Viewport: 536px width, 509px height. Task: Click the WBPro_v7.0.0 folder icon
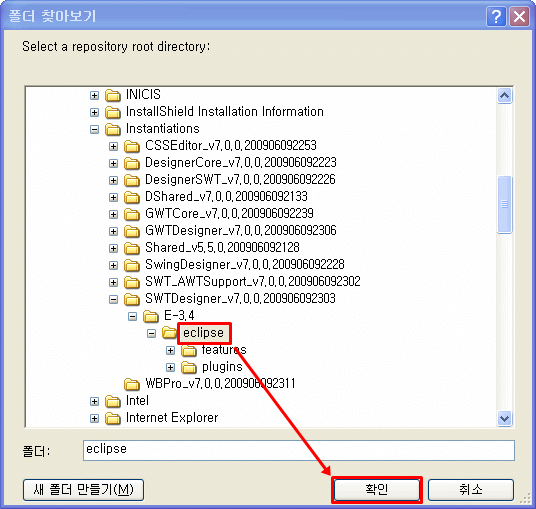132,384
